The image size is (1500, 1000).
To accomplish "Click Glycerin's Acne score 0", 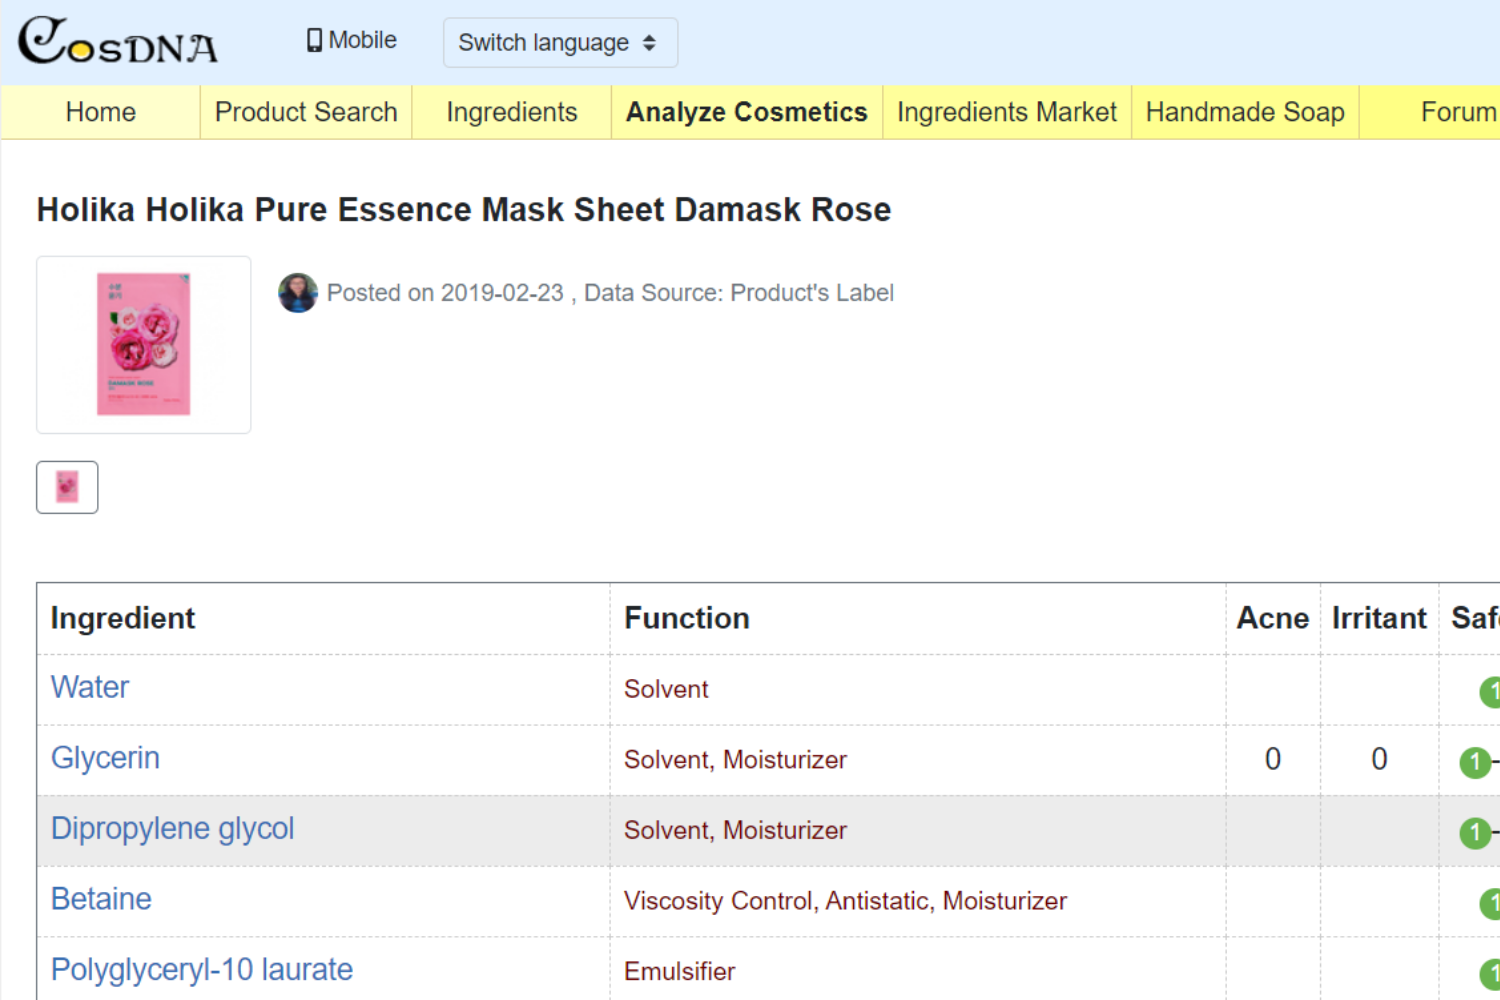I will pyautogui.click(x=1273, y=760).
